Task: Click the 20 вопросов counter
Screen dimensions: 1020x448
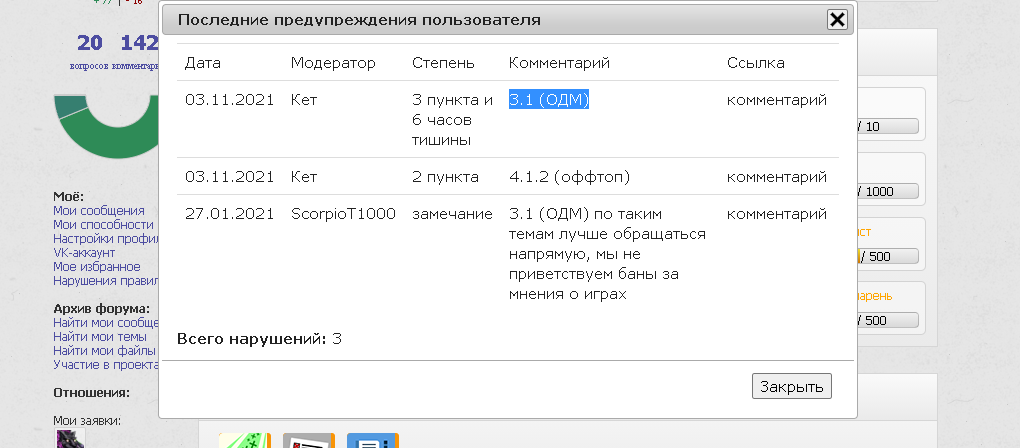Action: click(90, 51)
